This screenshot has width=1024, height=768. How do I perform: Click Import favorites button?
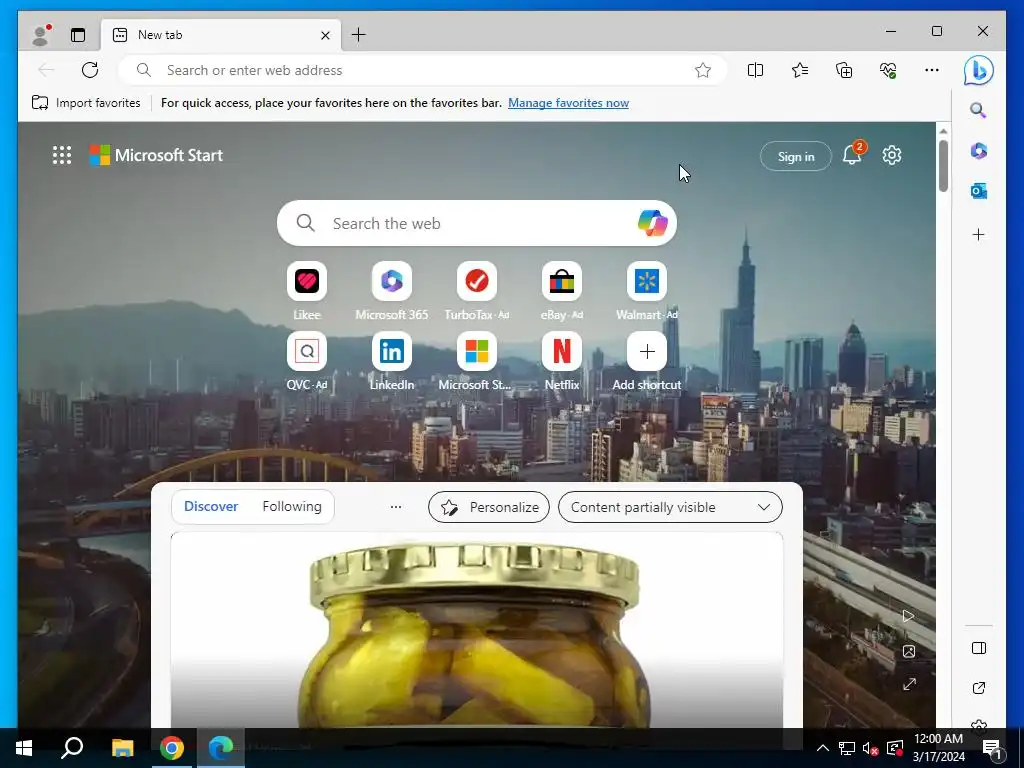click(x=86, y=103)
